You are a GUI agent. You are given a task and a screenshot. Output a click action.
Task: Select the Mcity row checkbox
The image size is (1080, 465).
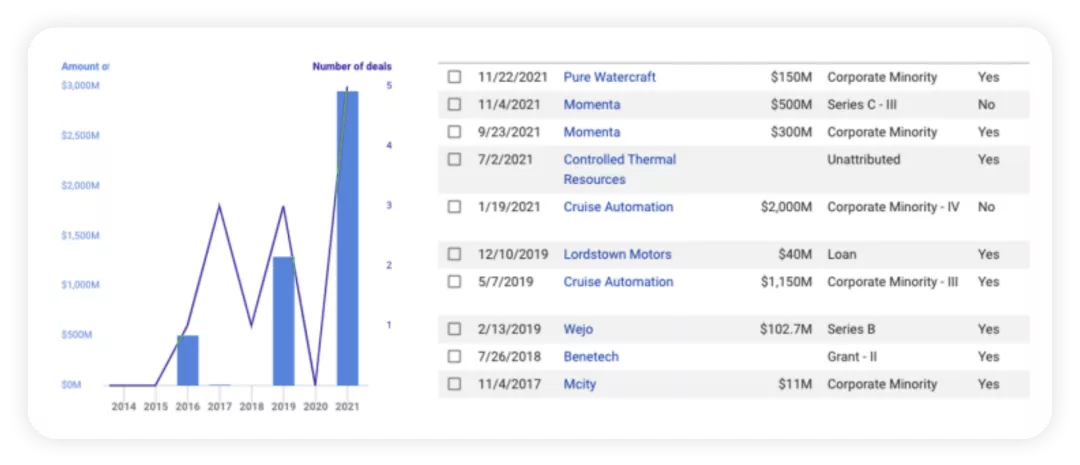click(454, 384)
